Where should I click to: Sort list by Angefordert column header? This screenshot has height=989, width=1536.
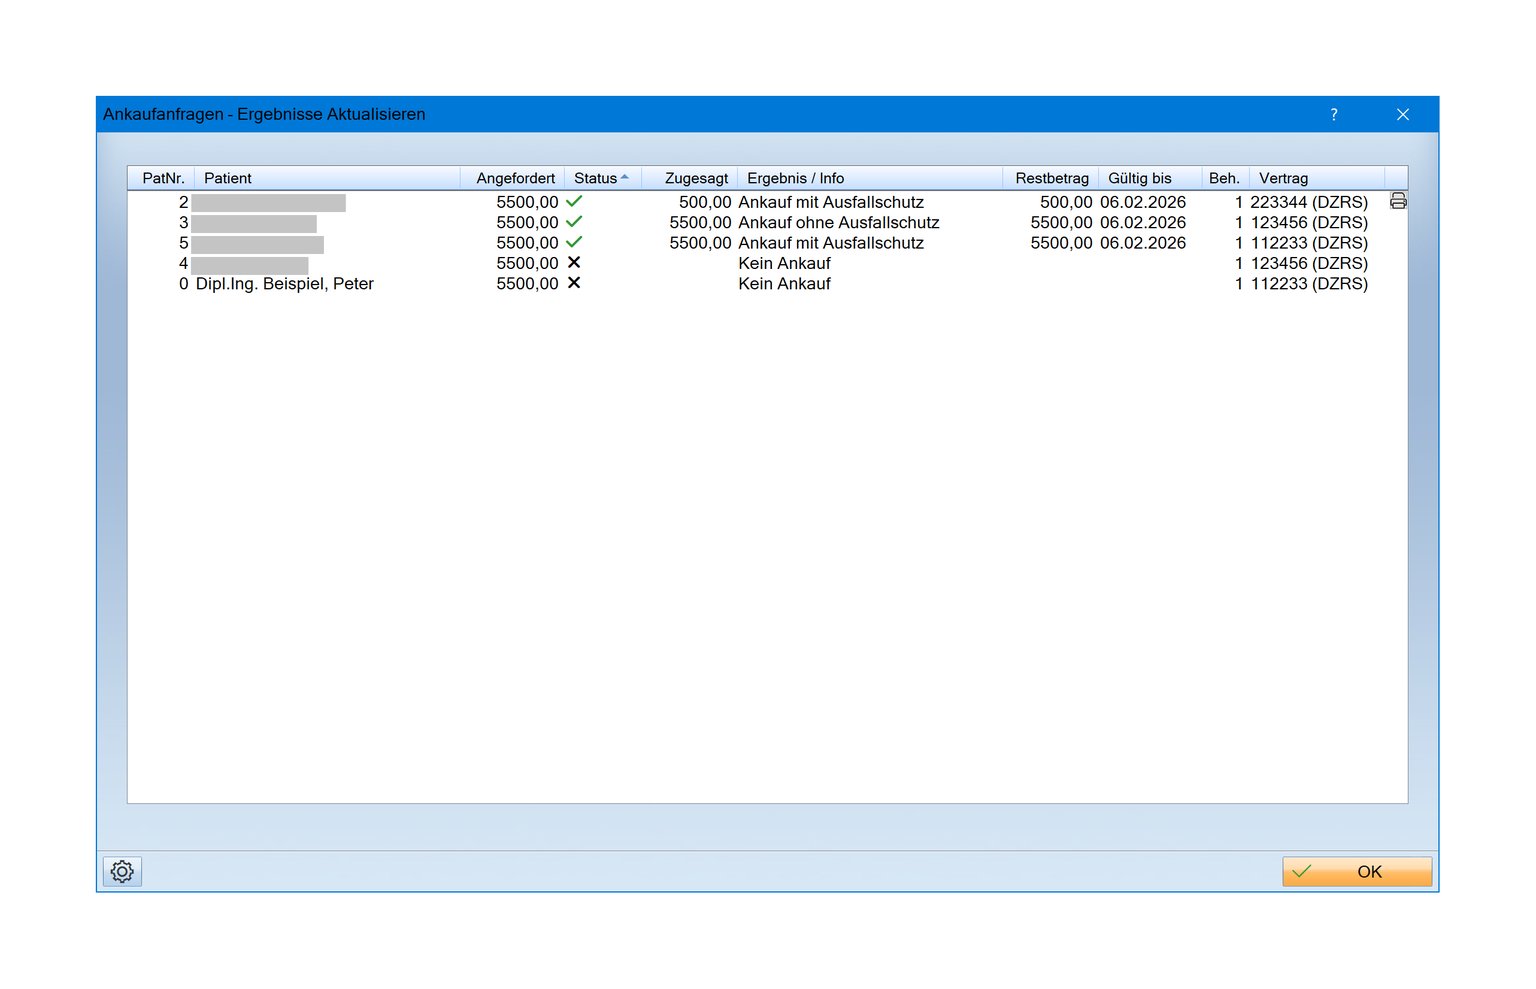coord(515,178)
